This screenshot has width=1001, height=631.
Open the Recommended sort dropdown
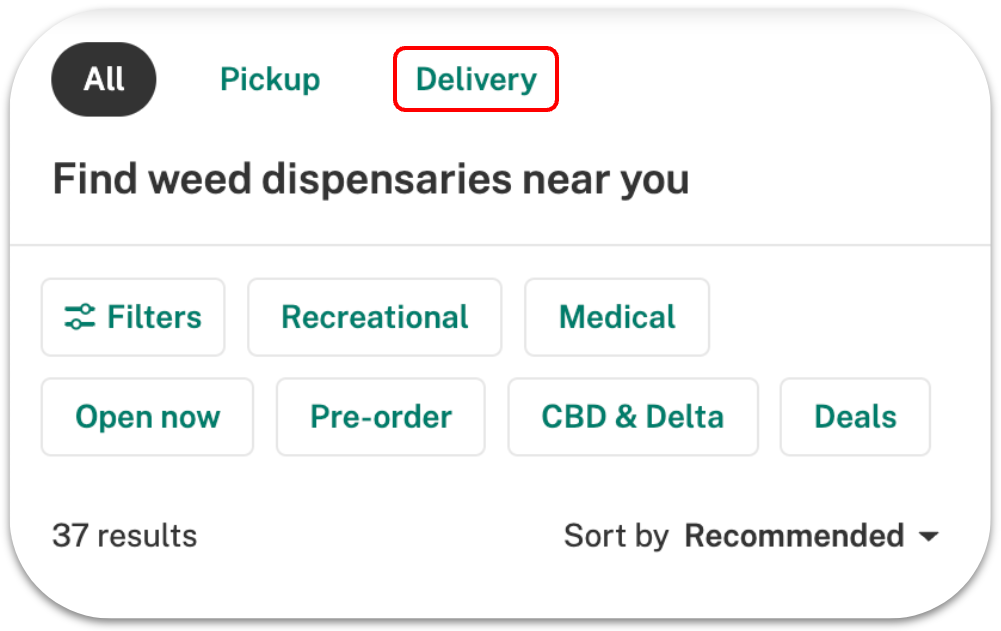point(811,535)
